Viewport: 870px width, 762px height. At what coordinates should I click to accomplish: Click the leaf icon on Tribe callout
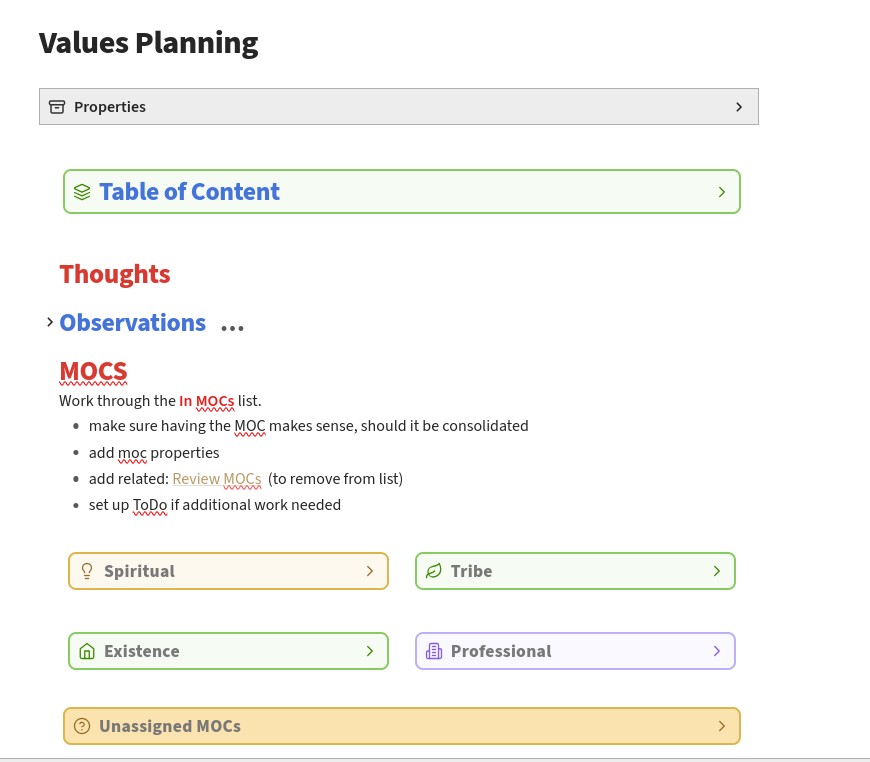pyautogui.click(x=433, y=571)
